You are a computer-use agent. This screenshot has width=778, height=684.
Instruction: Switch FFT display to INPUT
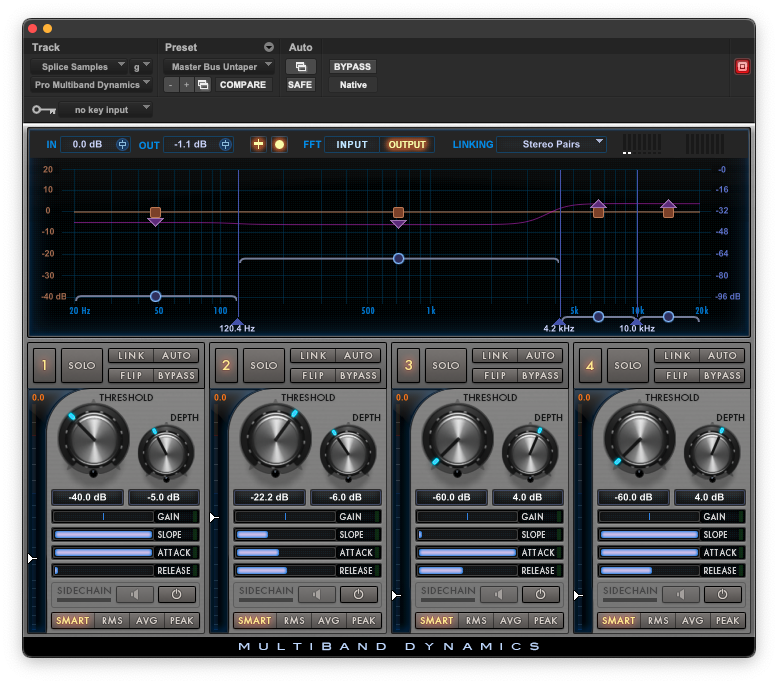point(352,144)
